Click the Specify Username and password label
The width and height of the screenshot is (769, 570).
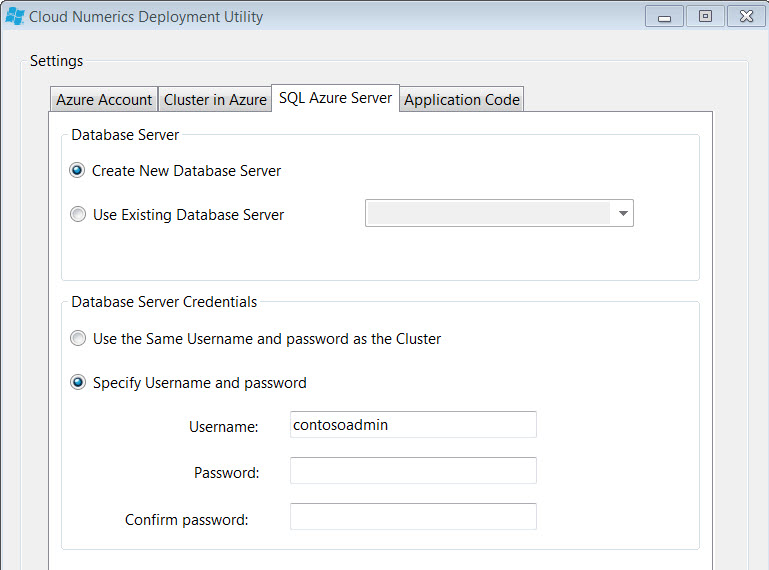(x=200, y=383)
